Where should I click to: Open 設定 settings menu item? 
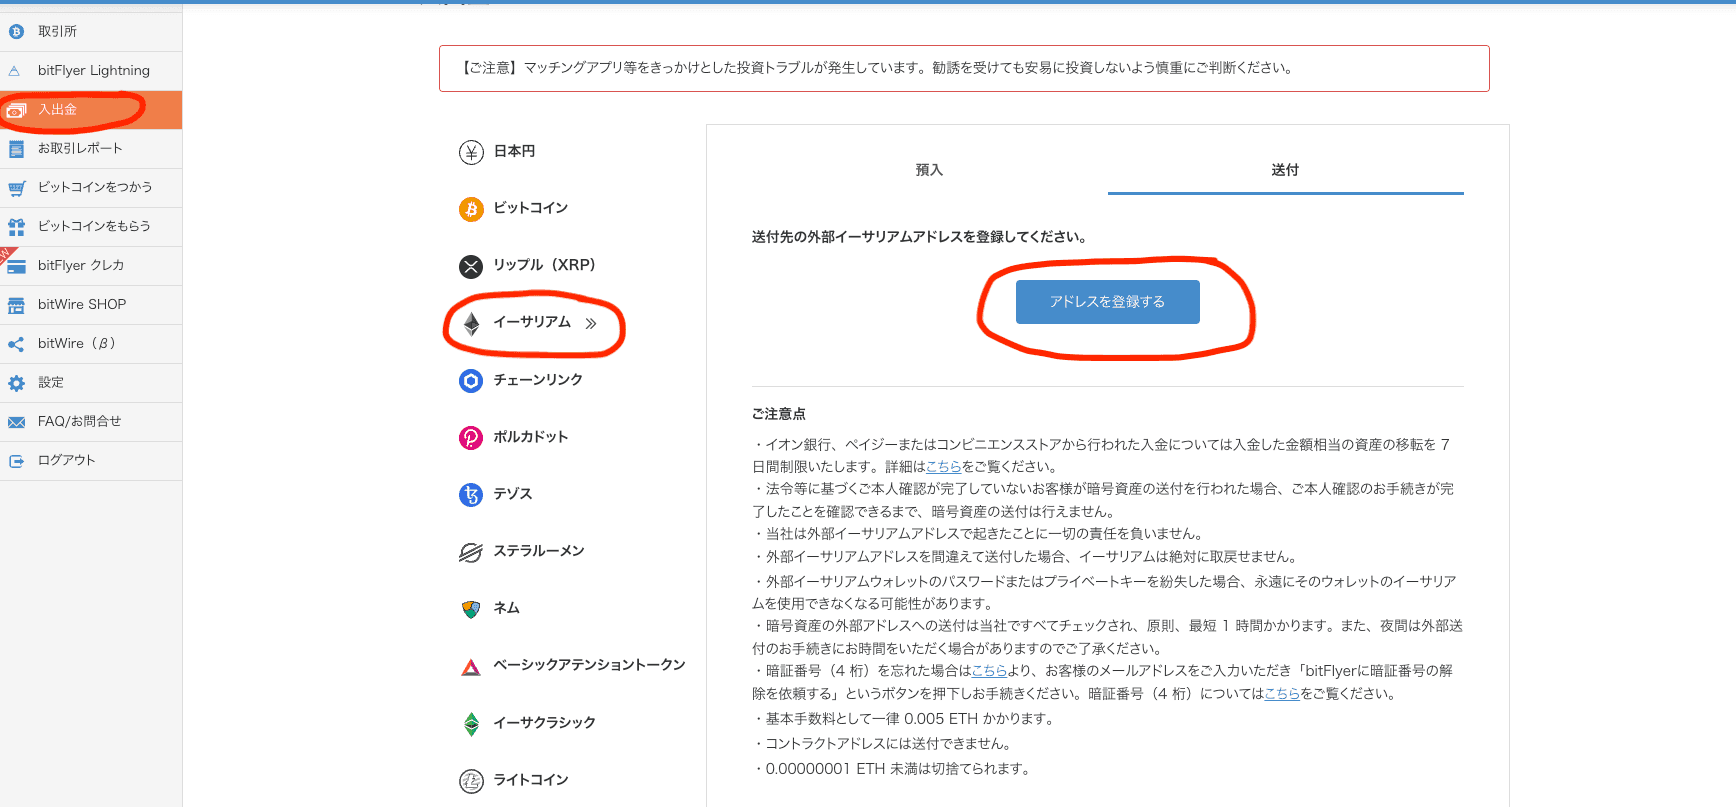[91, 383]
